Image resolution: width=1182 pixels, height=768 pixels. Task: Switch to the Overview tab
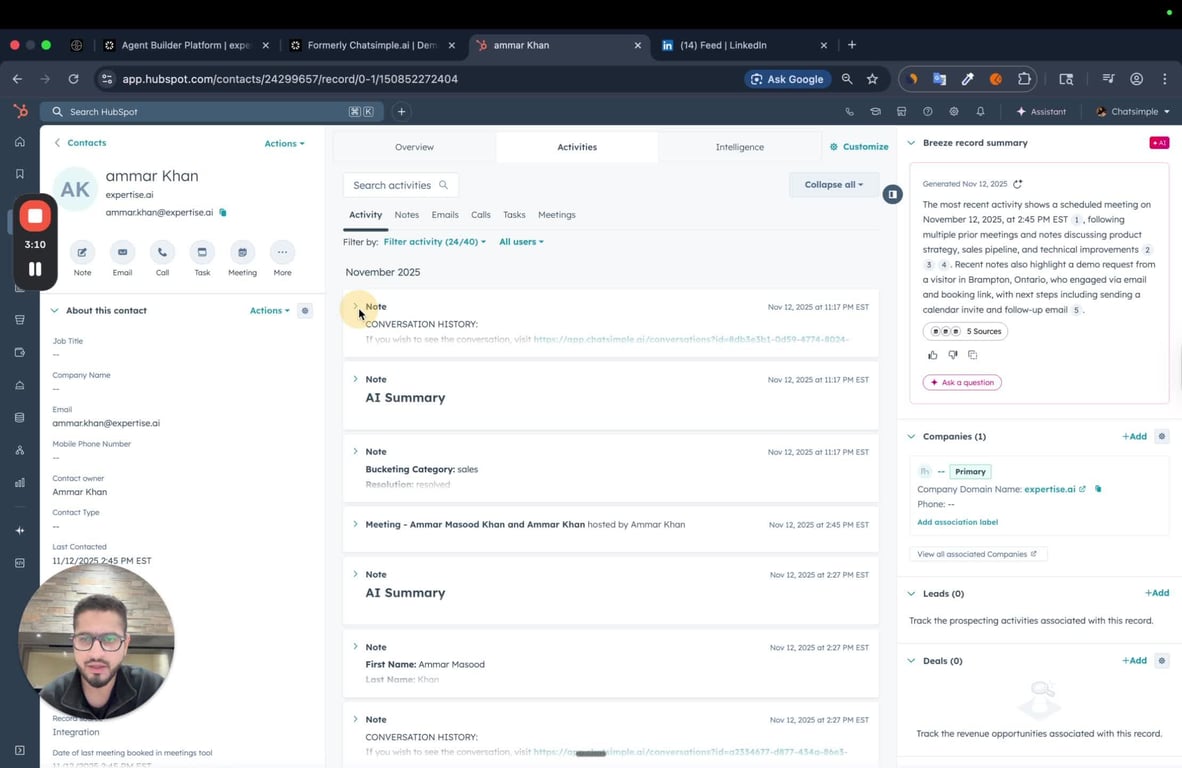coord(414,147)
